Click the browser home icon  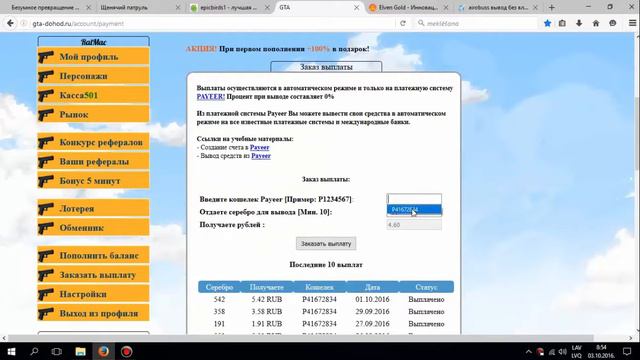click(x=596, y=23)
